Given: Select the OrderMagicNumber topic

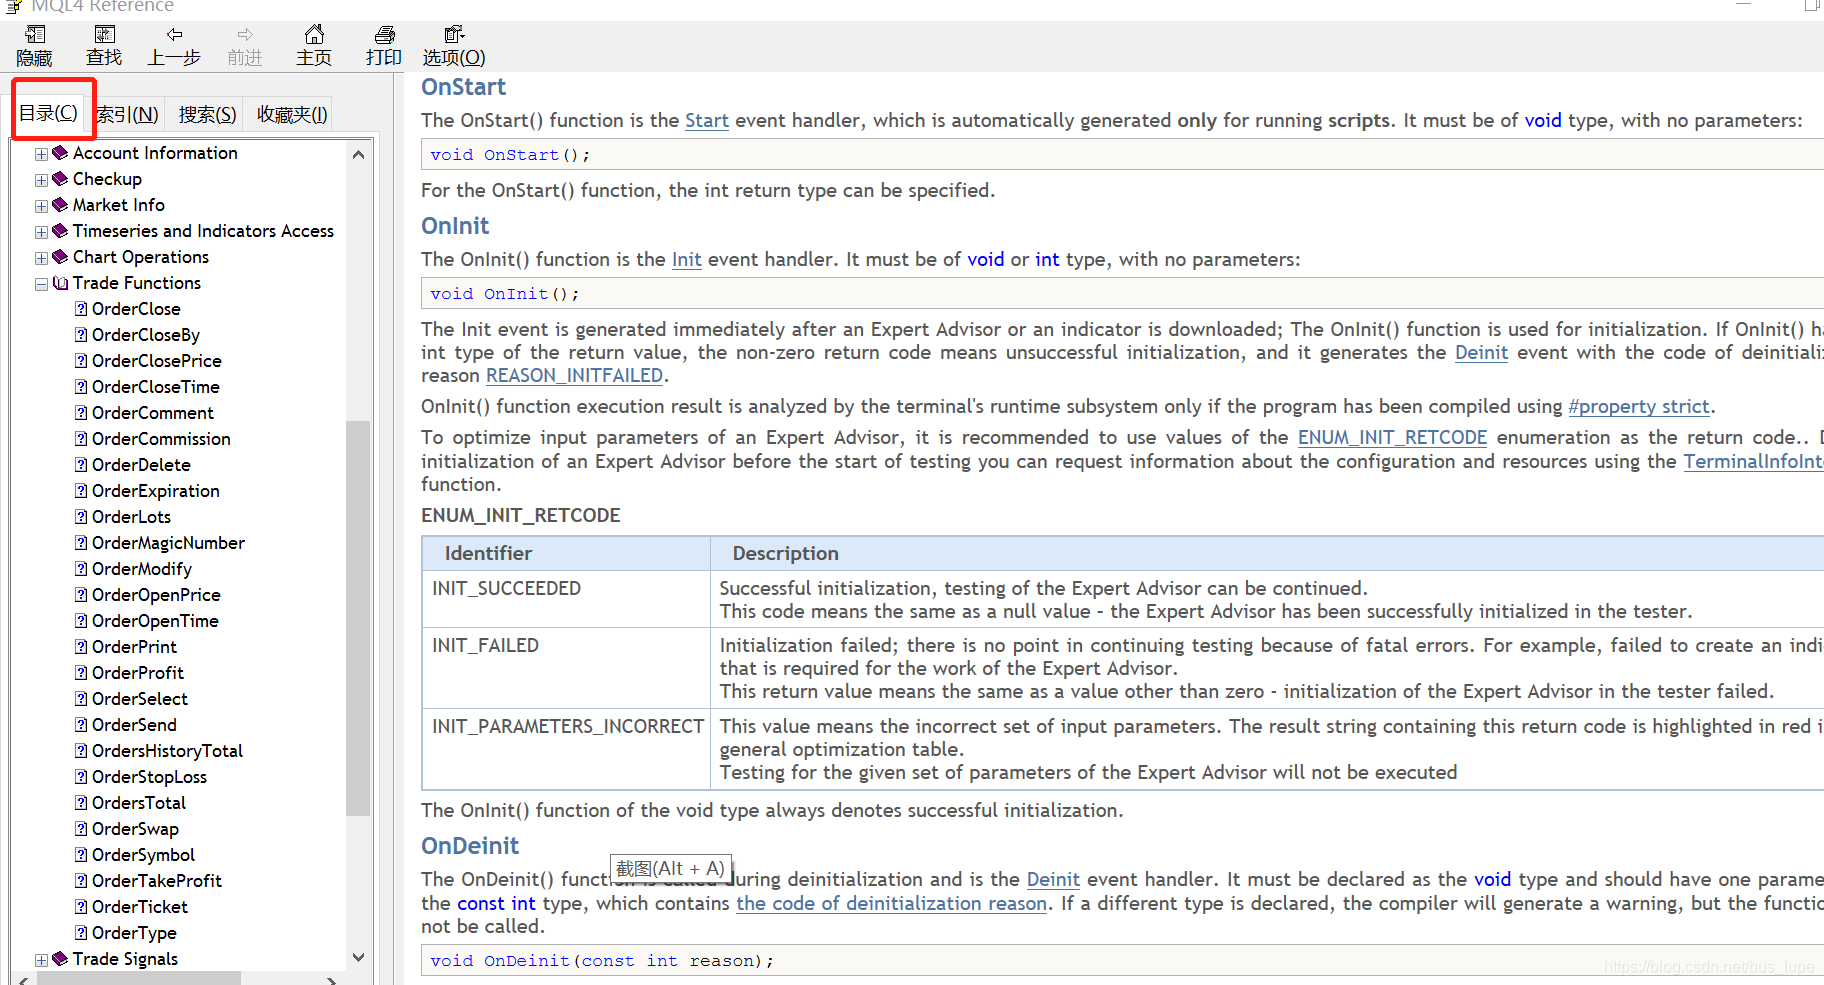Looking at the screenshot, I should pyautogui.click(x=168, y=543).
